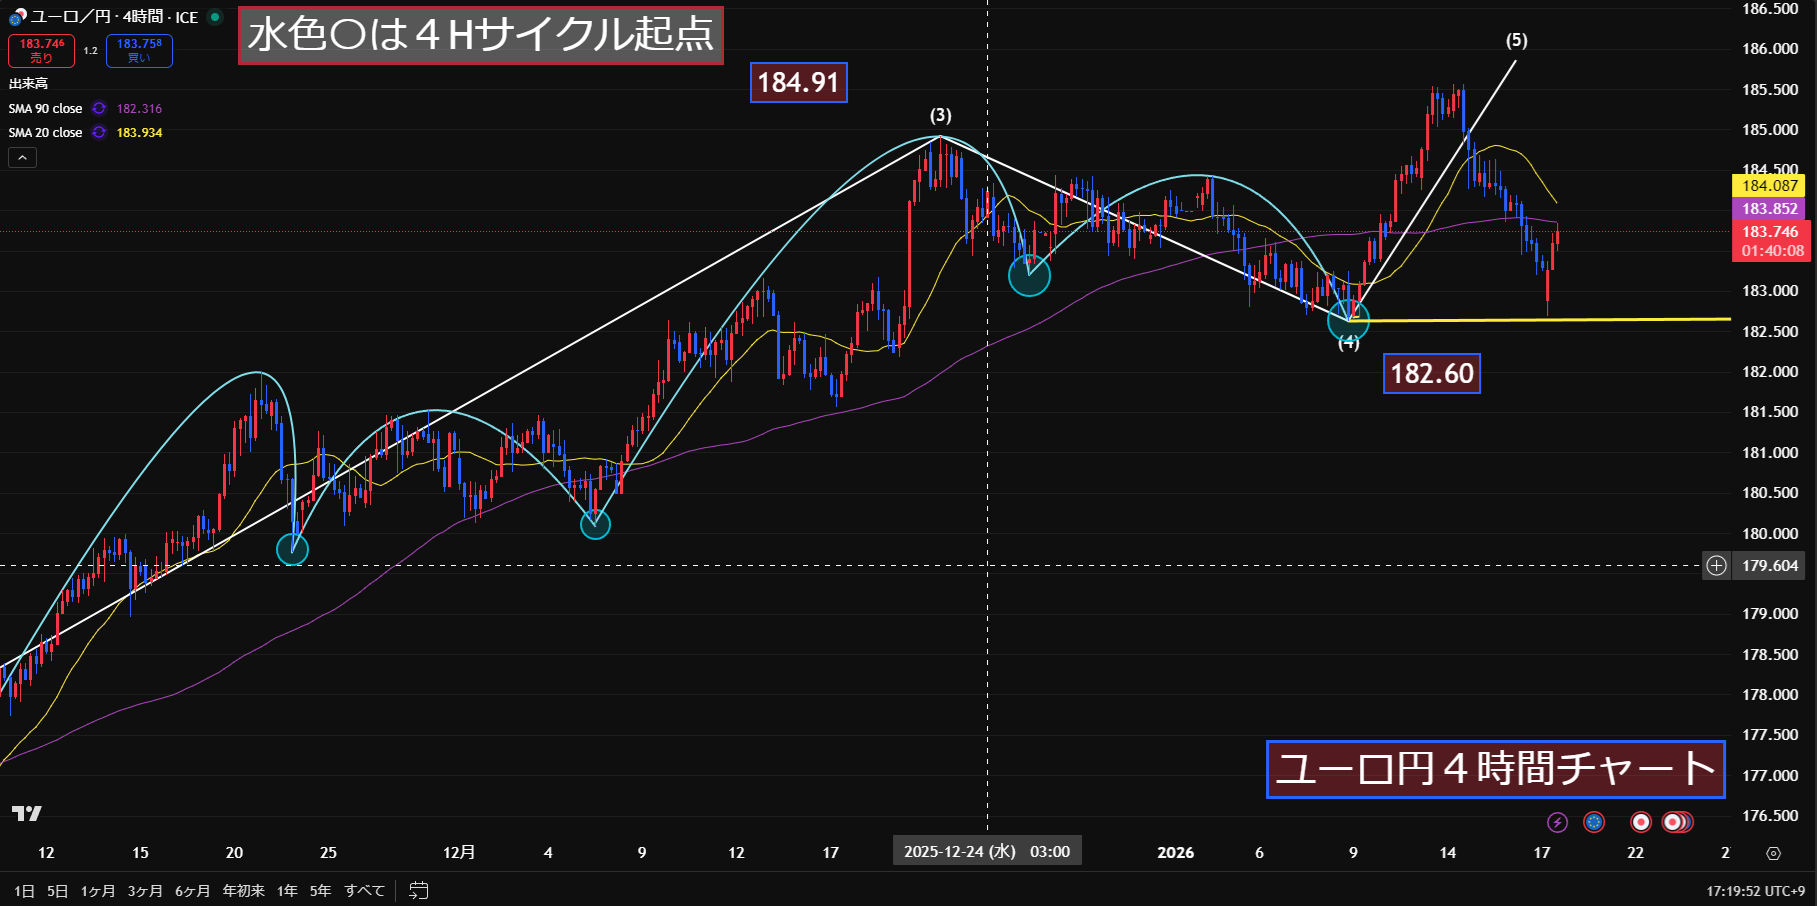Click the TradingView logo
Screen dimensions: 1817x906
(x=27, y=813)
